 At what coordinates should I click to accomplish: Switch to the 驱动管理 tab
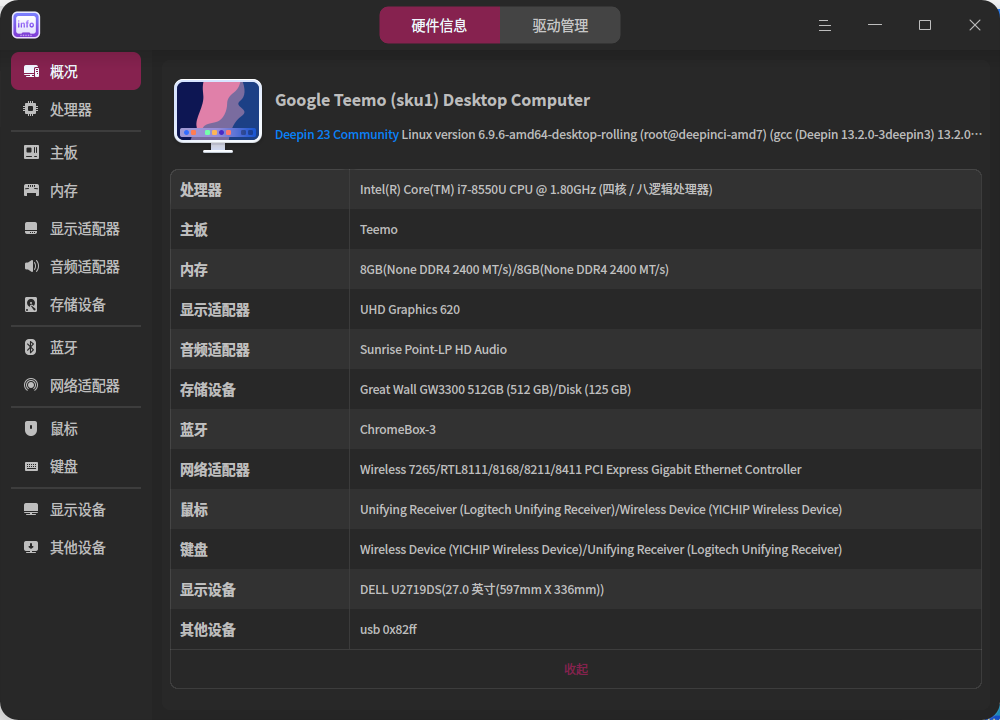(560, 26)
